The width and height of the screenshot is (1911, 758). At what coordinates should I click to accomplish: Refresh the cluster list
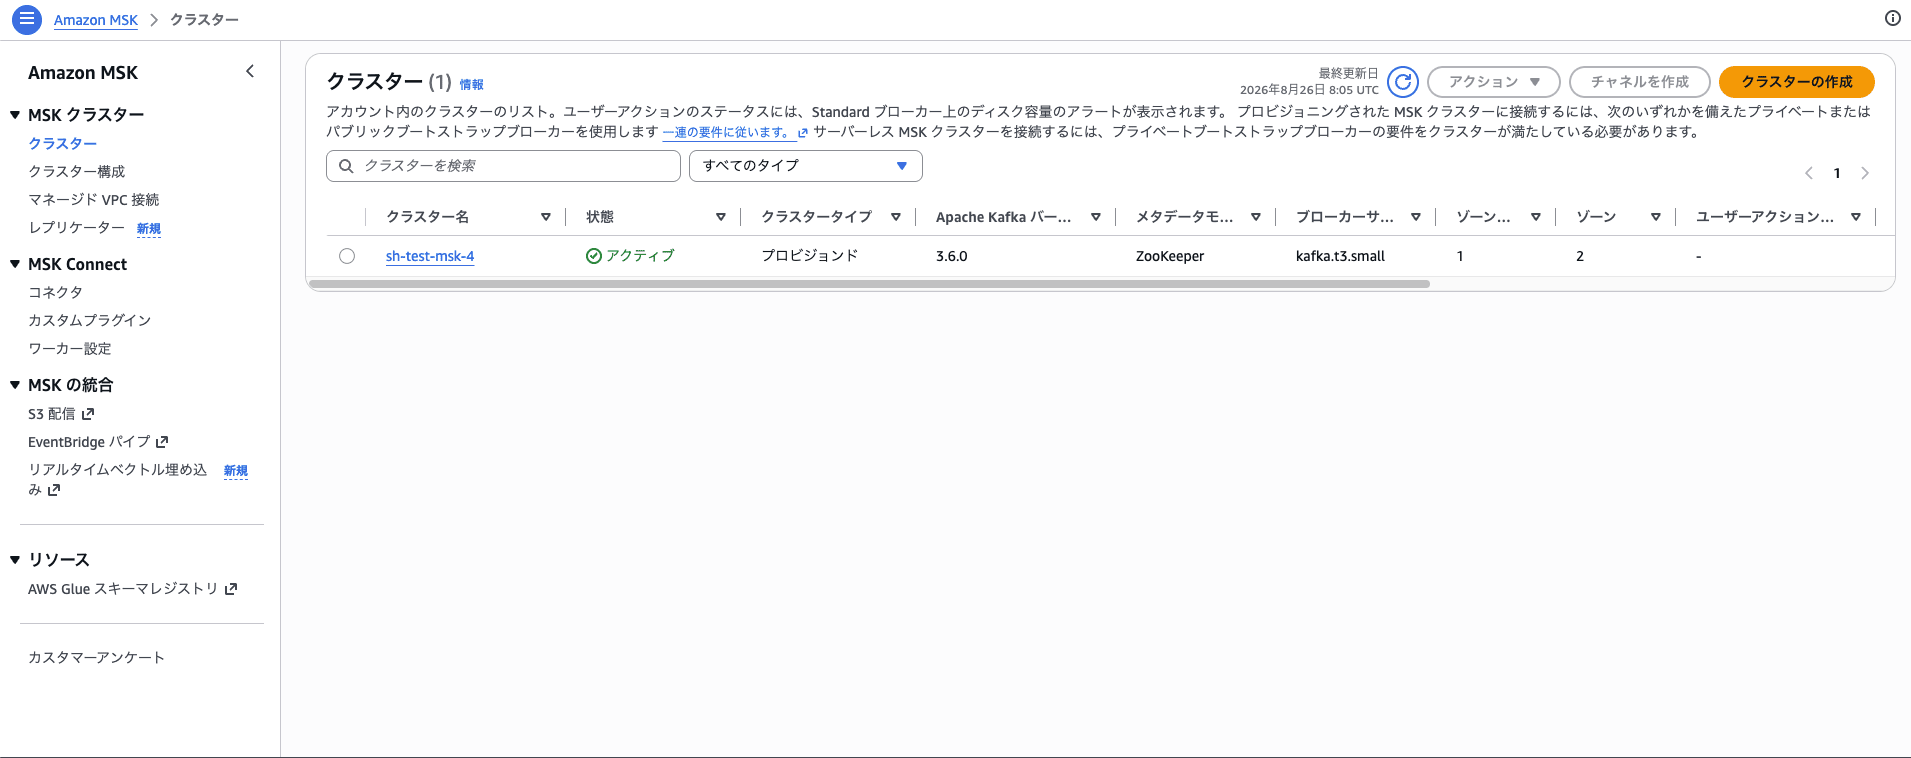1403,82
